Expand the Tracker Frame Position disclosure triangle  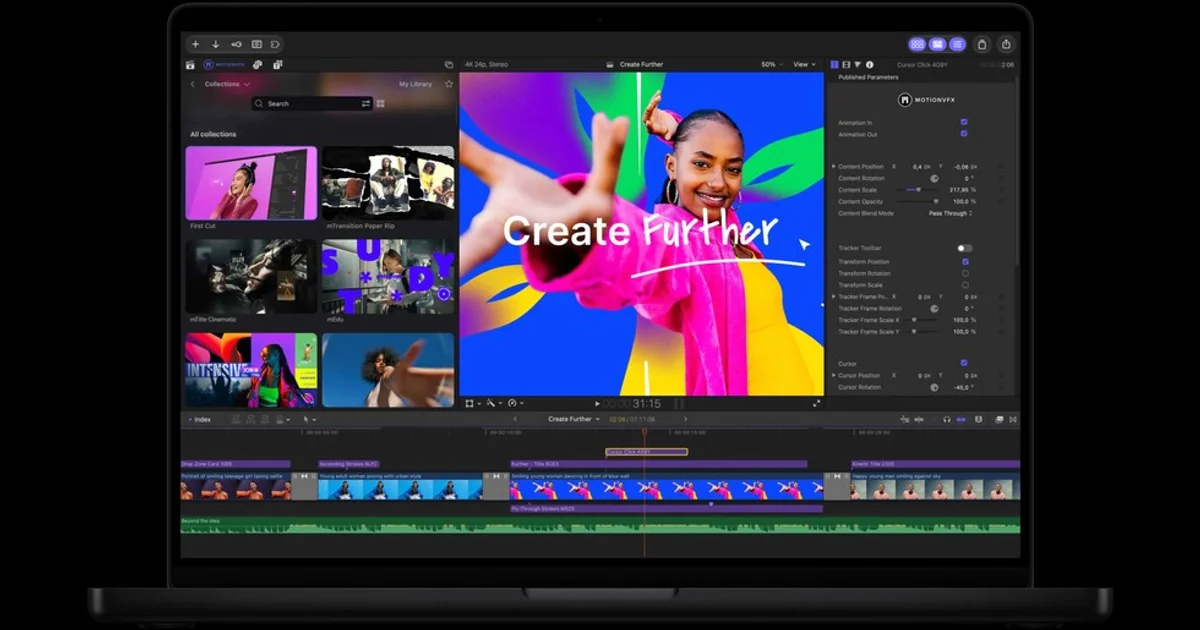click(x=834, y=296)
